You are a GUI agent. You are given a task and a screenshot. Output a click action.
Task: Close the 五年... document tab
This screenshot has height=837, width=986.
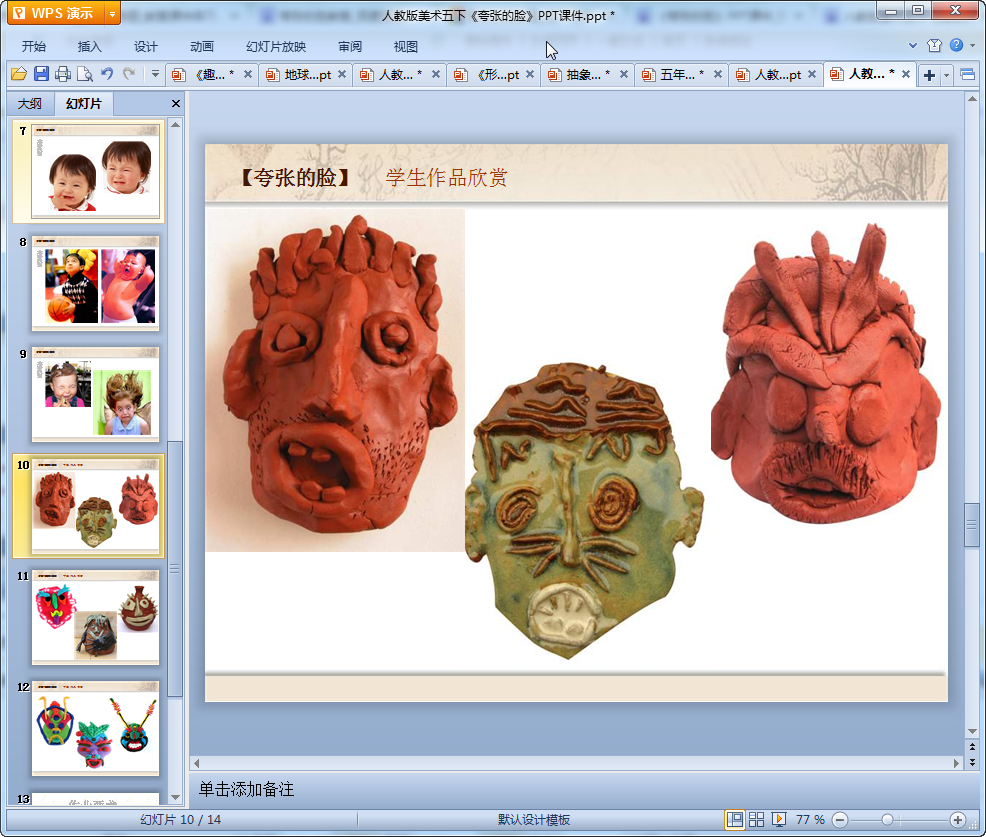tap(717, 74)
